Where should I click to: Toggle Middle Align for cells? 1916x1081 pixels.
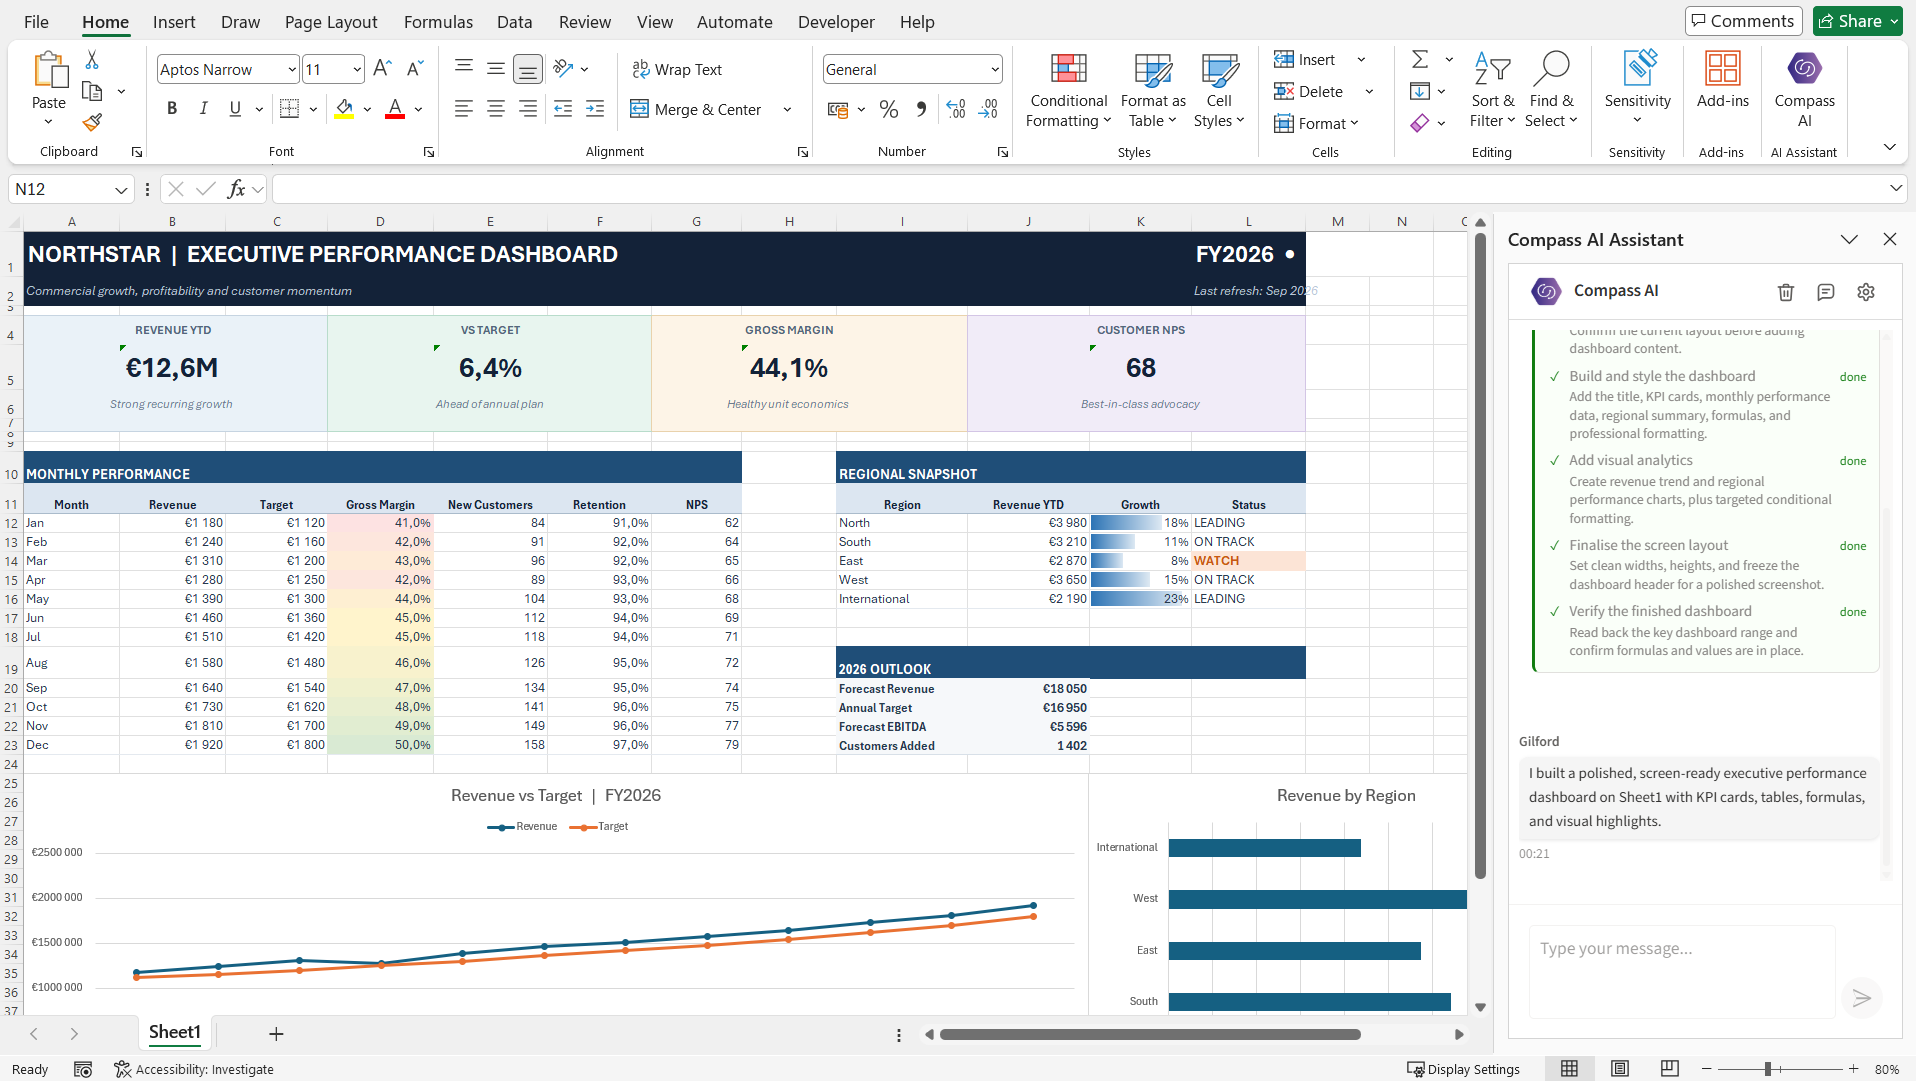coord(496,68)
